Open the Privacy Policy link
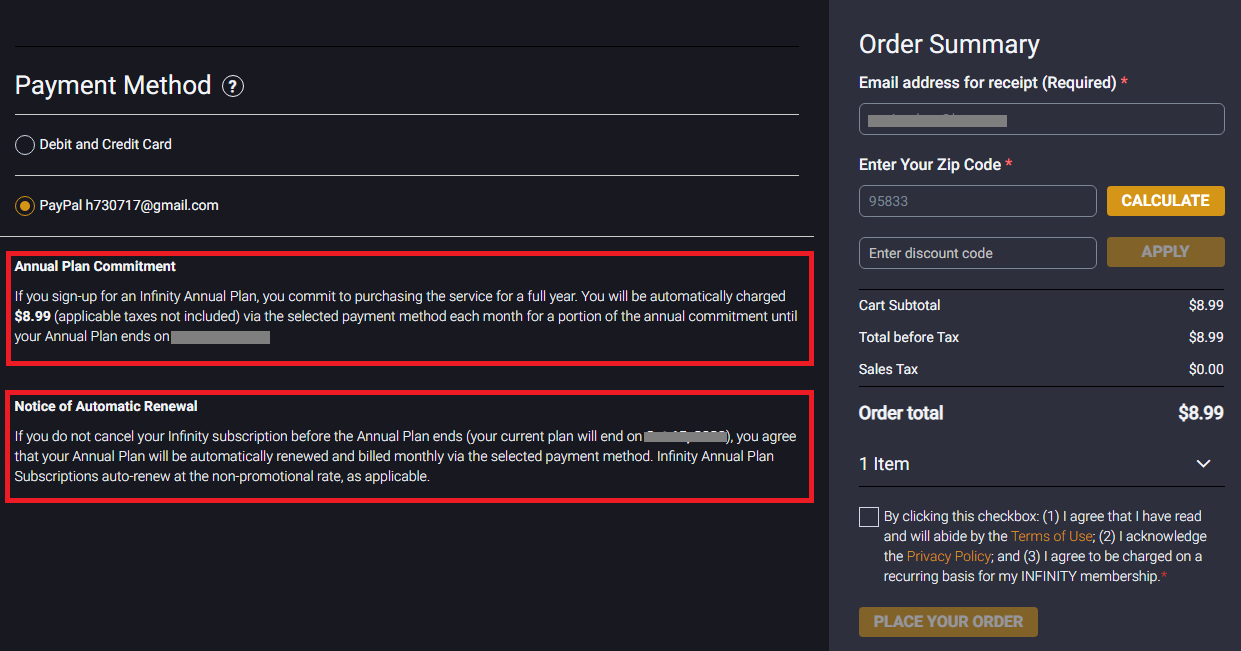 click(x=949, y=556)
